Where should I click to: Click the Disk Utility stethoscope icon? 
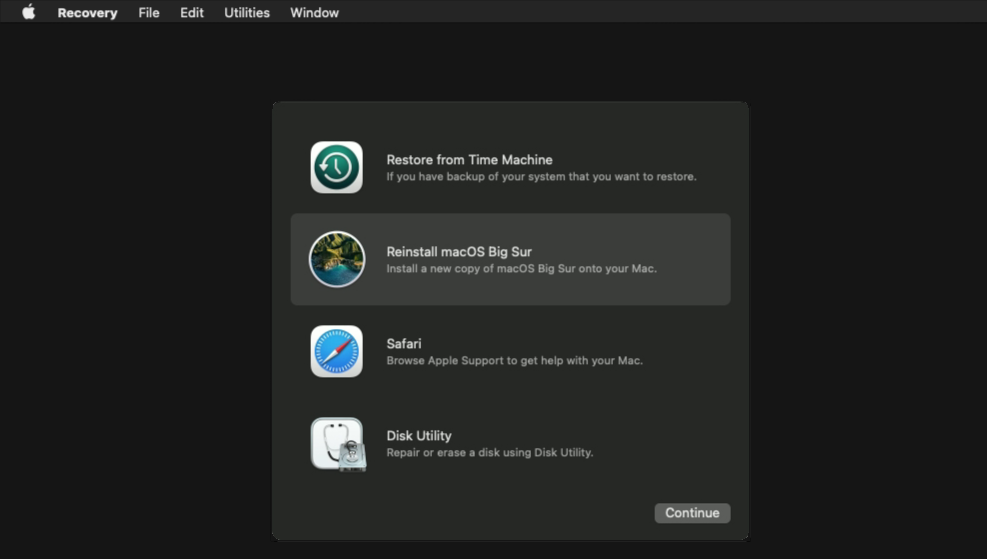point(338,444)
